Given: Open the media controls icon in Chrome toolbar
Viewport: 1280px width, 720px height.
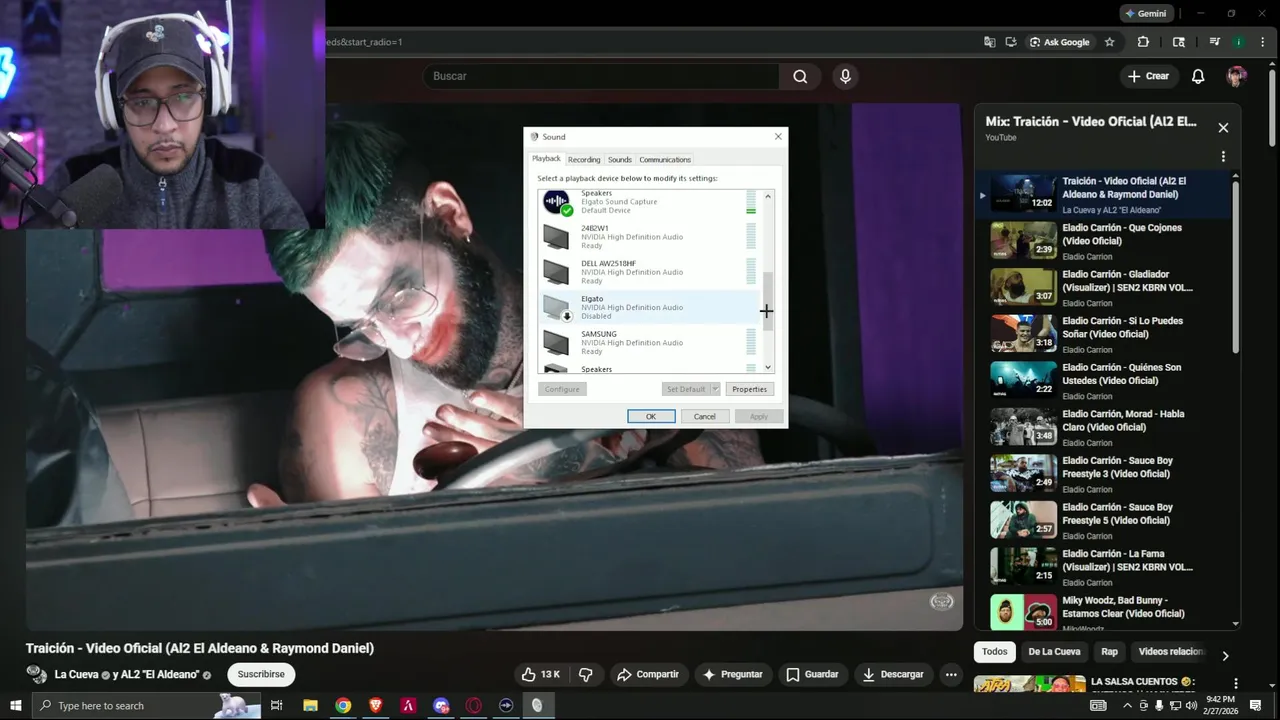Looking at the screenshot, I should 1215,42.
